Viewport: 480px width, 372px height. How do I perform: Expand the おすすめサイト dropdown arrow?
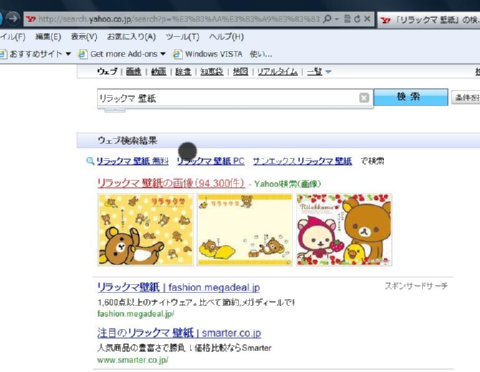pyautogui.click(x=68, y=54)
